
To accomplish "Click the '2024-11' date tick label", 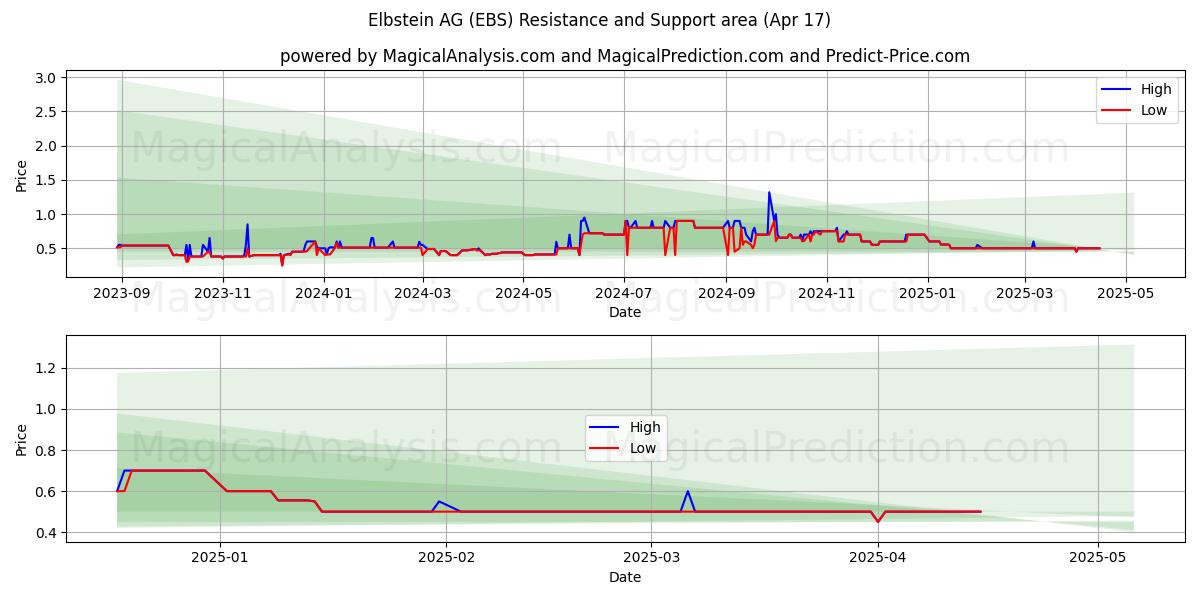I will coord(828,293).
